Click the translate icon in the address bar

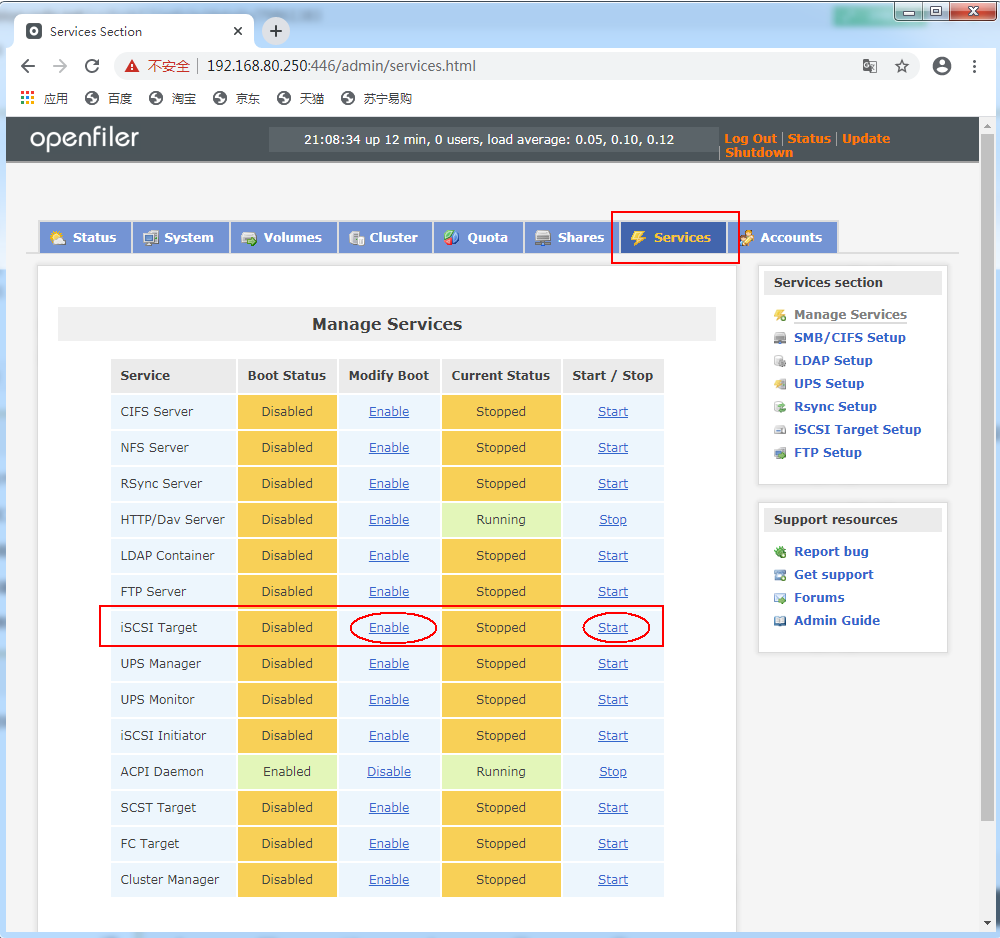click(x=870, y=65)
